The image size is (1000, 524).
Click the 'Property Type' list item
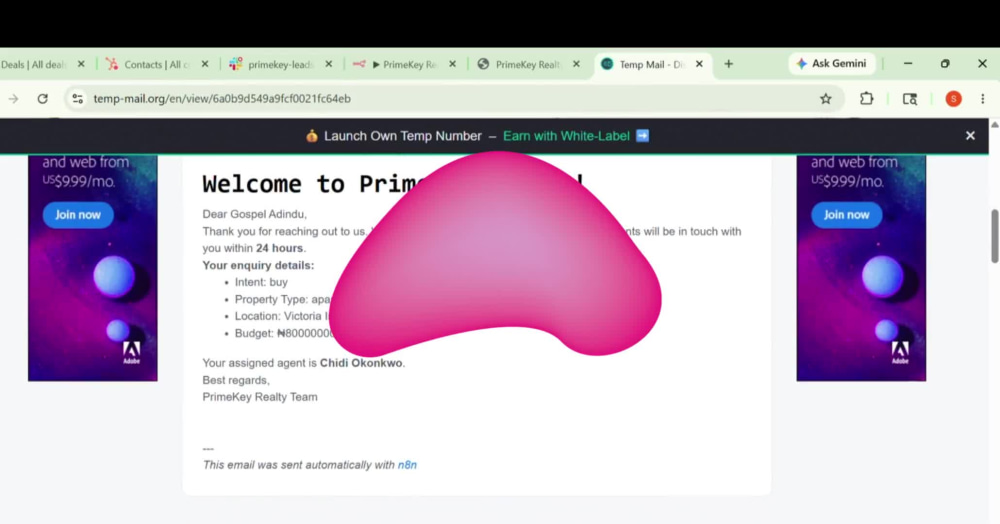[283, 299]
